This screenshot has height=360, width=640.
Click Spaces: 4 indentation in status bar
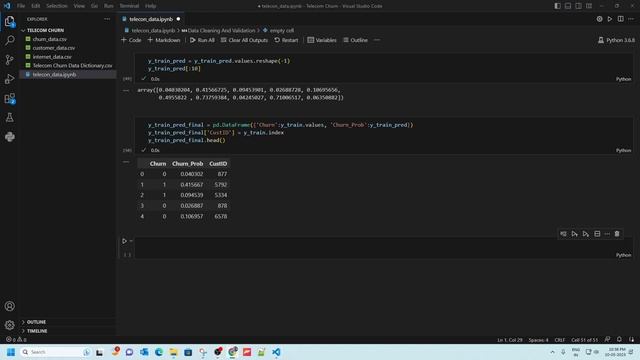538,340
